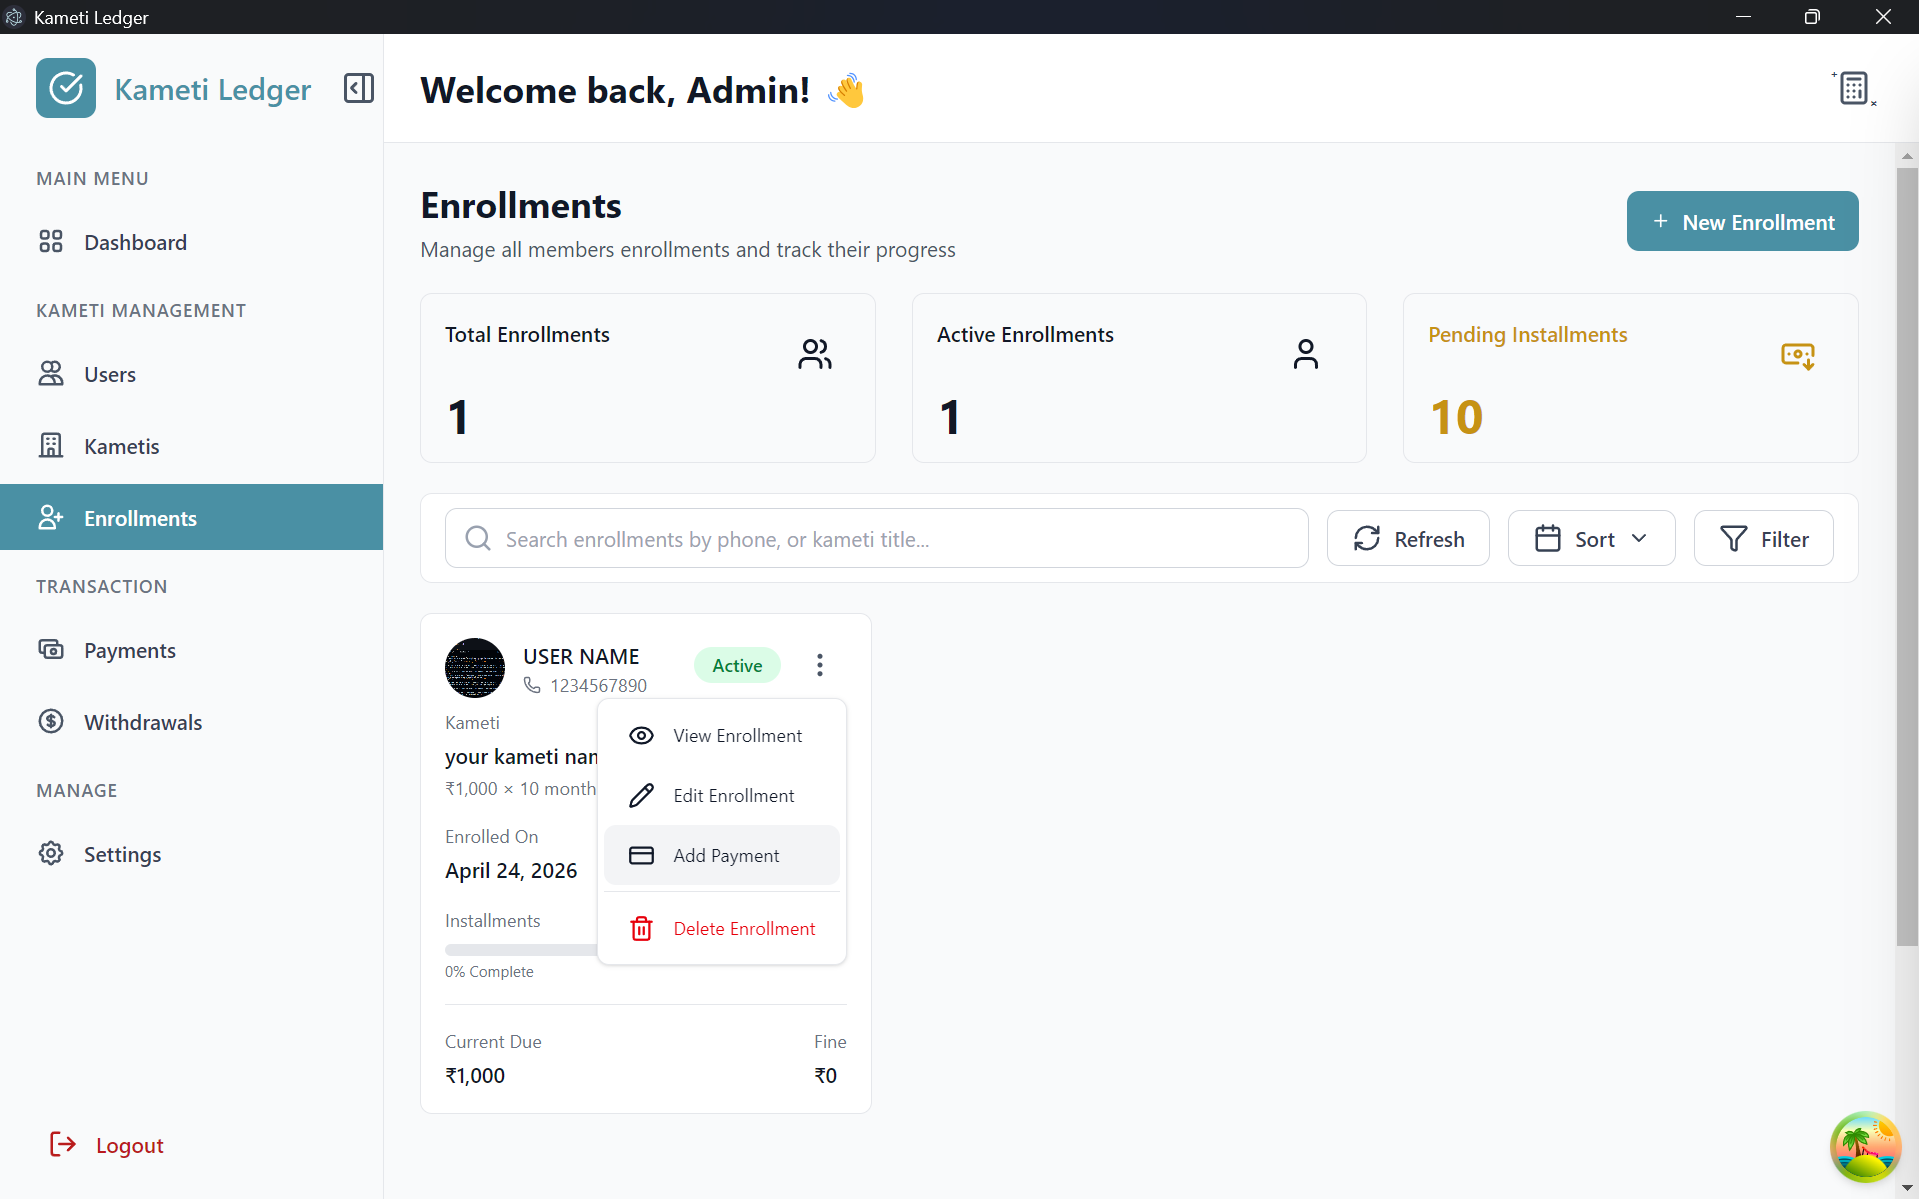Image resolution: width=1919 pixels, height=1199 pixels.
Task: Refresh the enrollments list
Action: (1408, 539)
